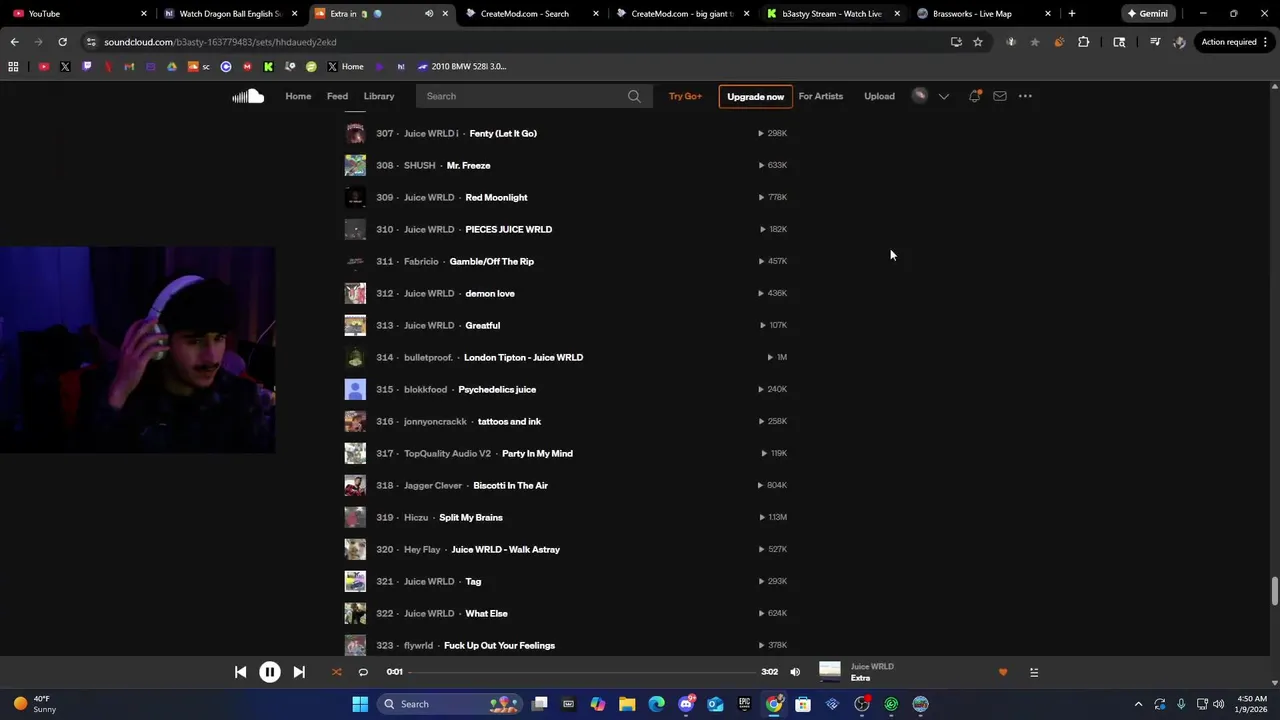The height and width of the screenshot is (720, 1280).
Task: Skip to the previous track
Action: [240, 672]
